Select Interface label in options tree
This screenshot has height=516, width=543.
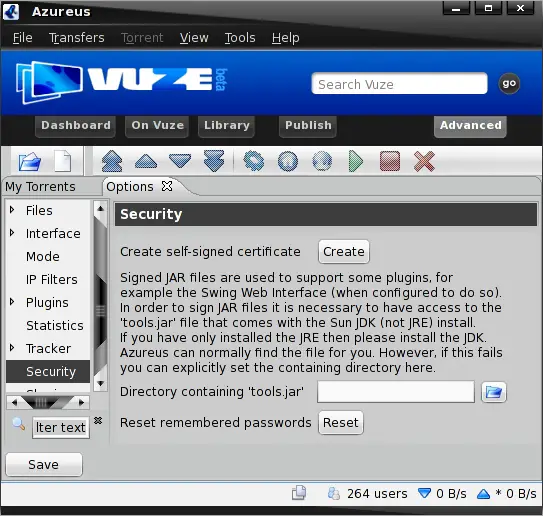tap(53, 233)
